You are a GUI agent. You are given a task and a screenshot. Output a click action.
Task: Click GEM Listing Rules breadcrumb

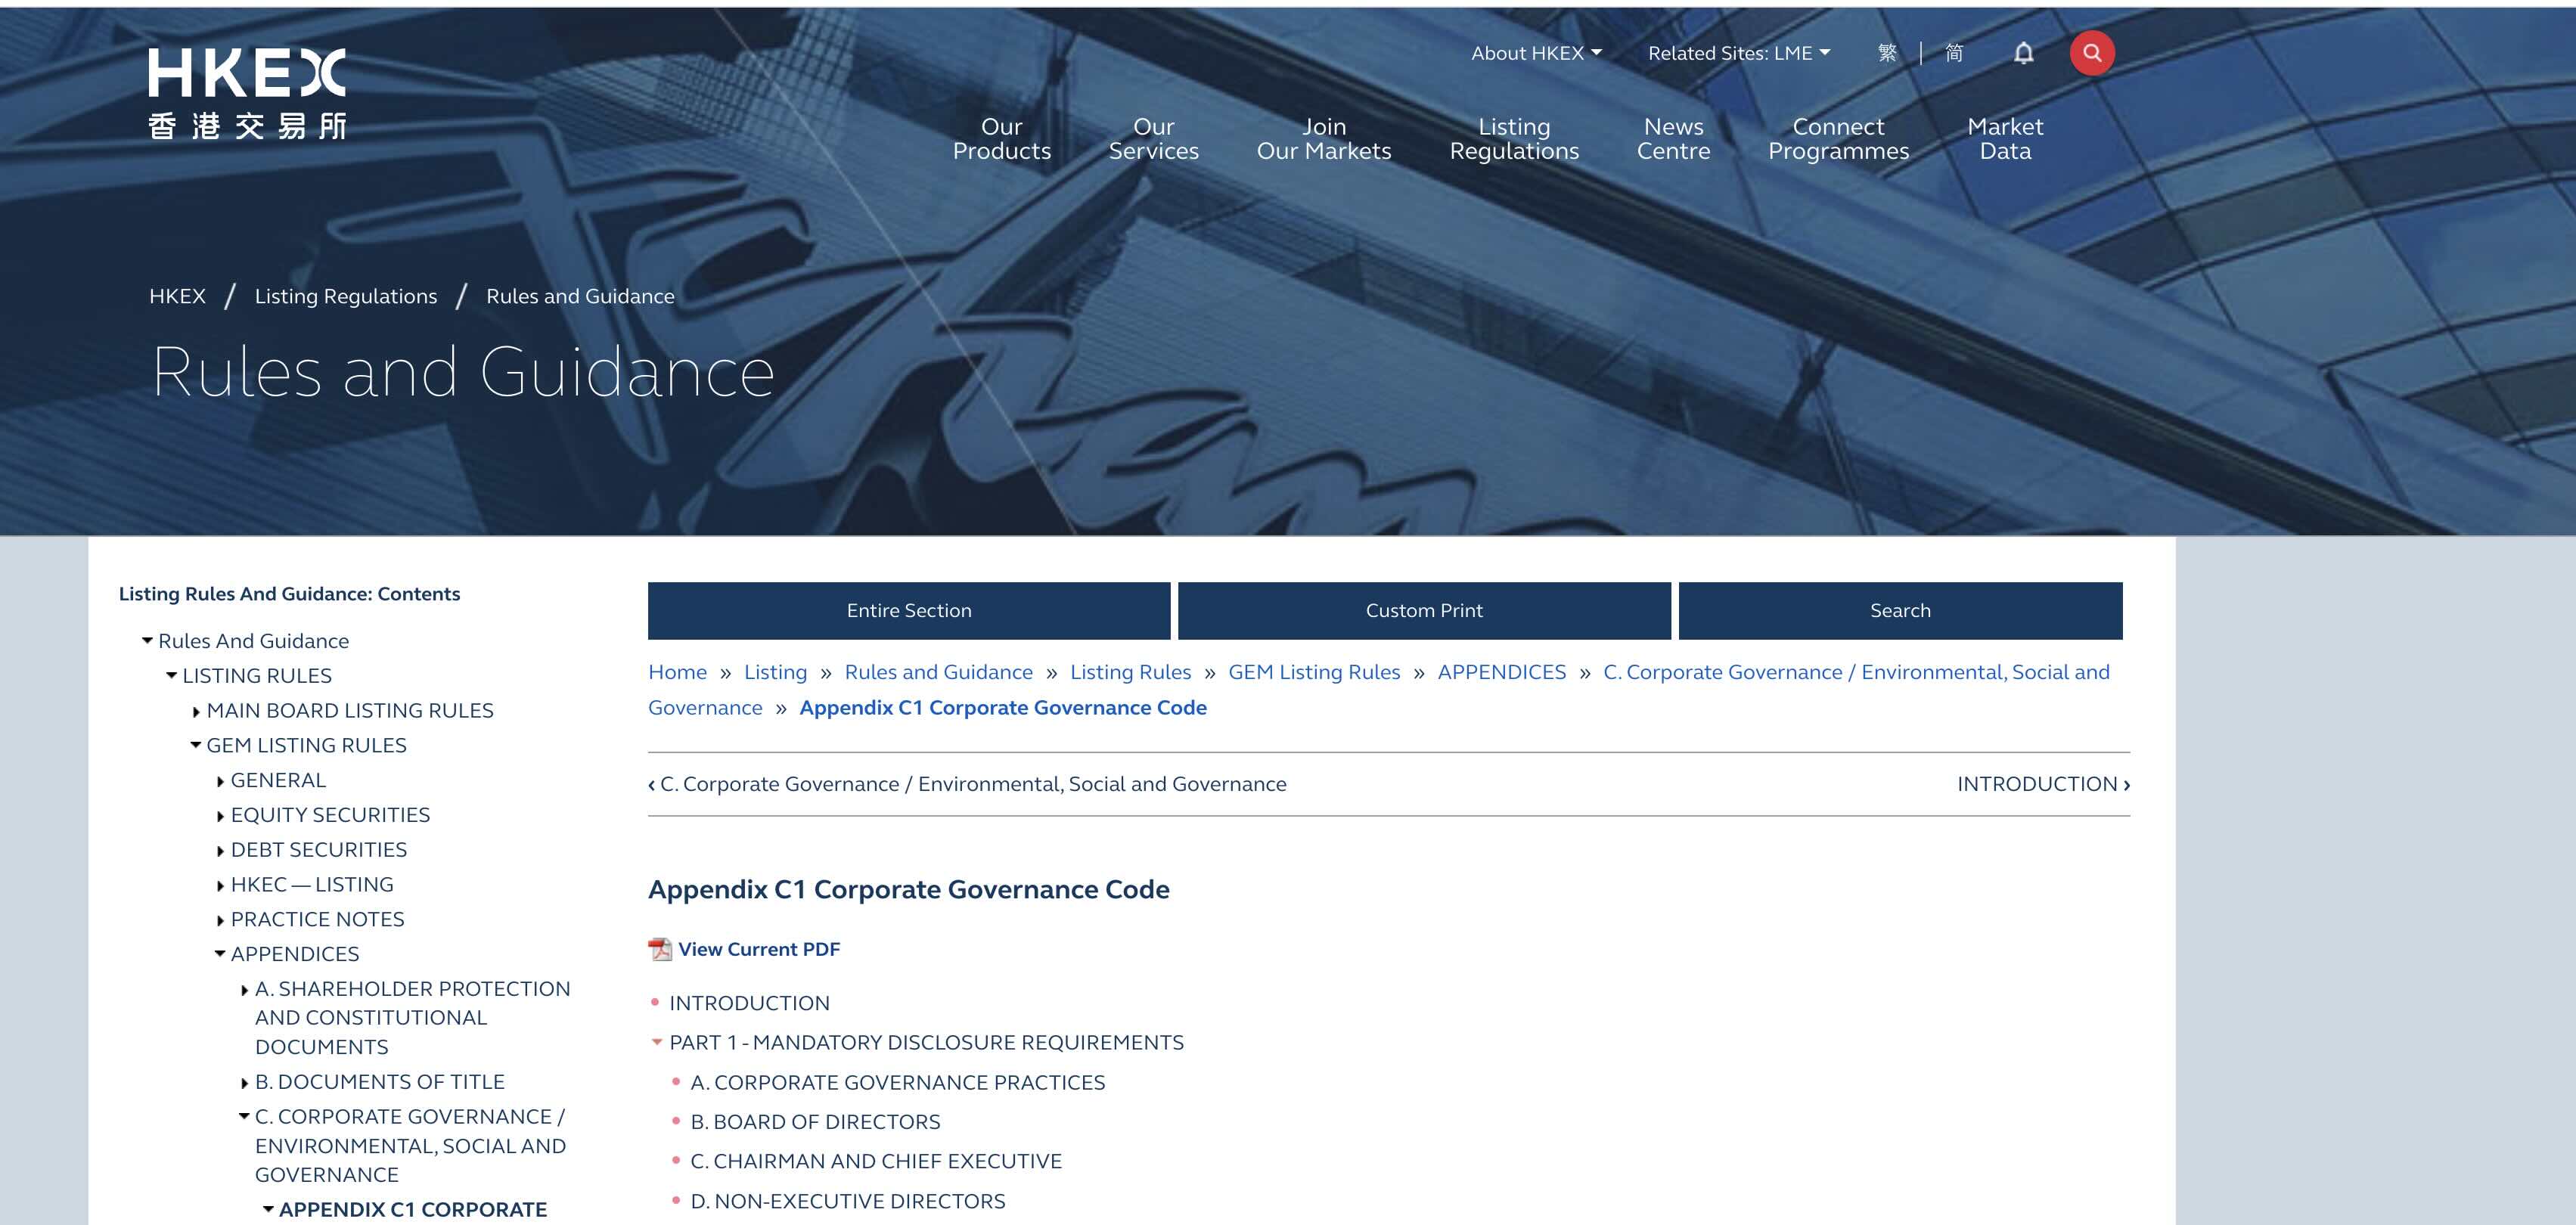coord(1314,672)
